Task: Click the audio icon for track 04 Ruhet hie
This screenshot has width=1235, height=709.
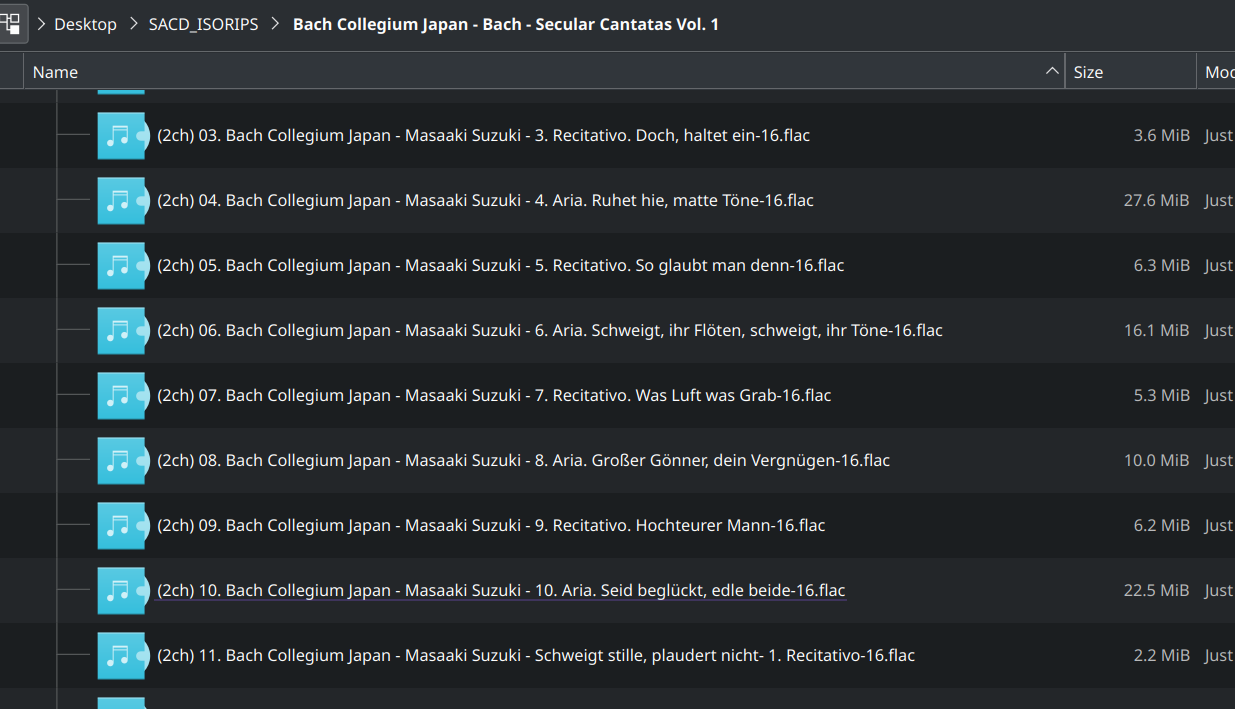Action: click(x=121, y=200)
